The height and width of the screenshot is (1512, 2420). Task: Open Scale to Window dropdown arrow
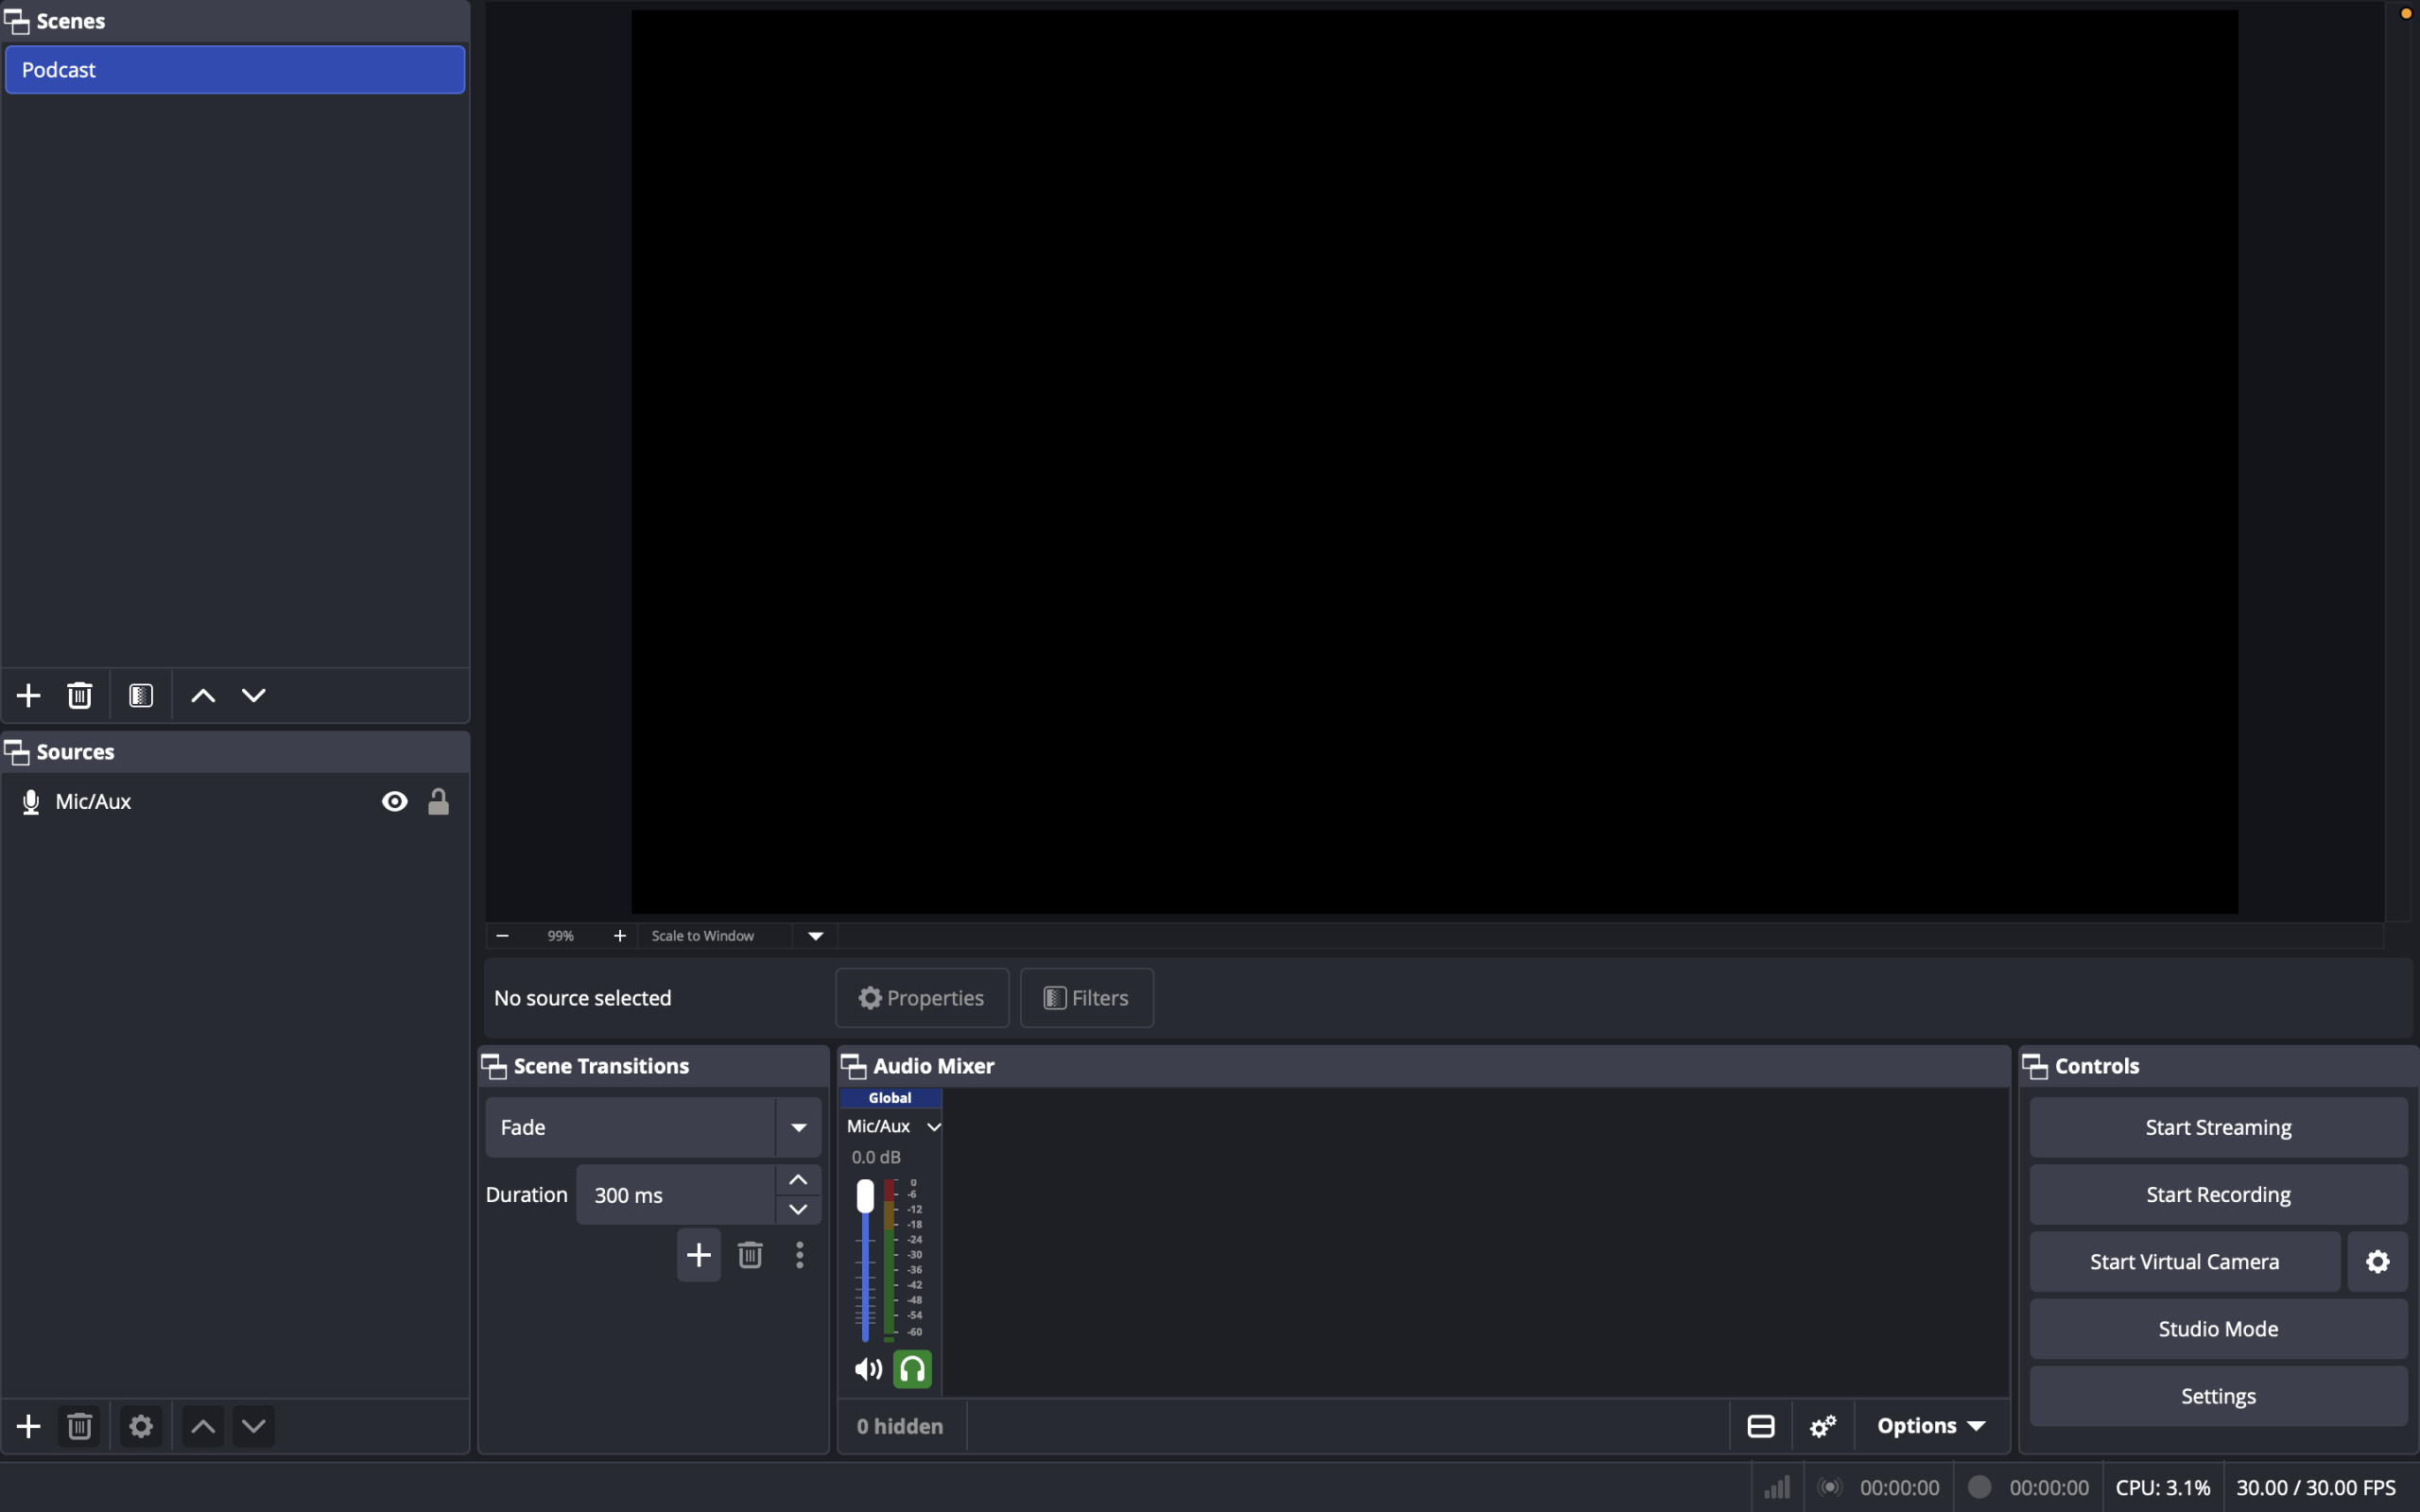816,936
